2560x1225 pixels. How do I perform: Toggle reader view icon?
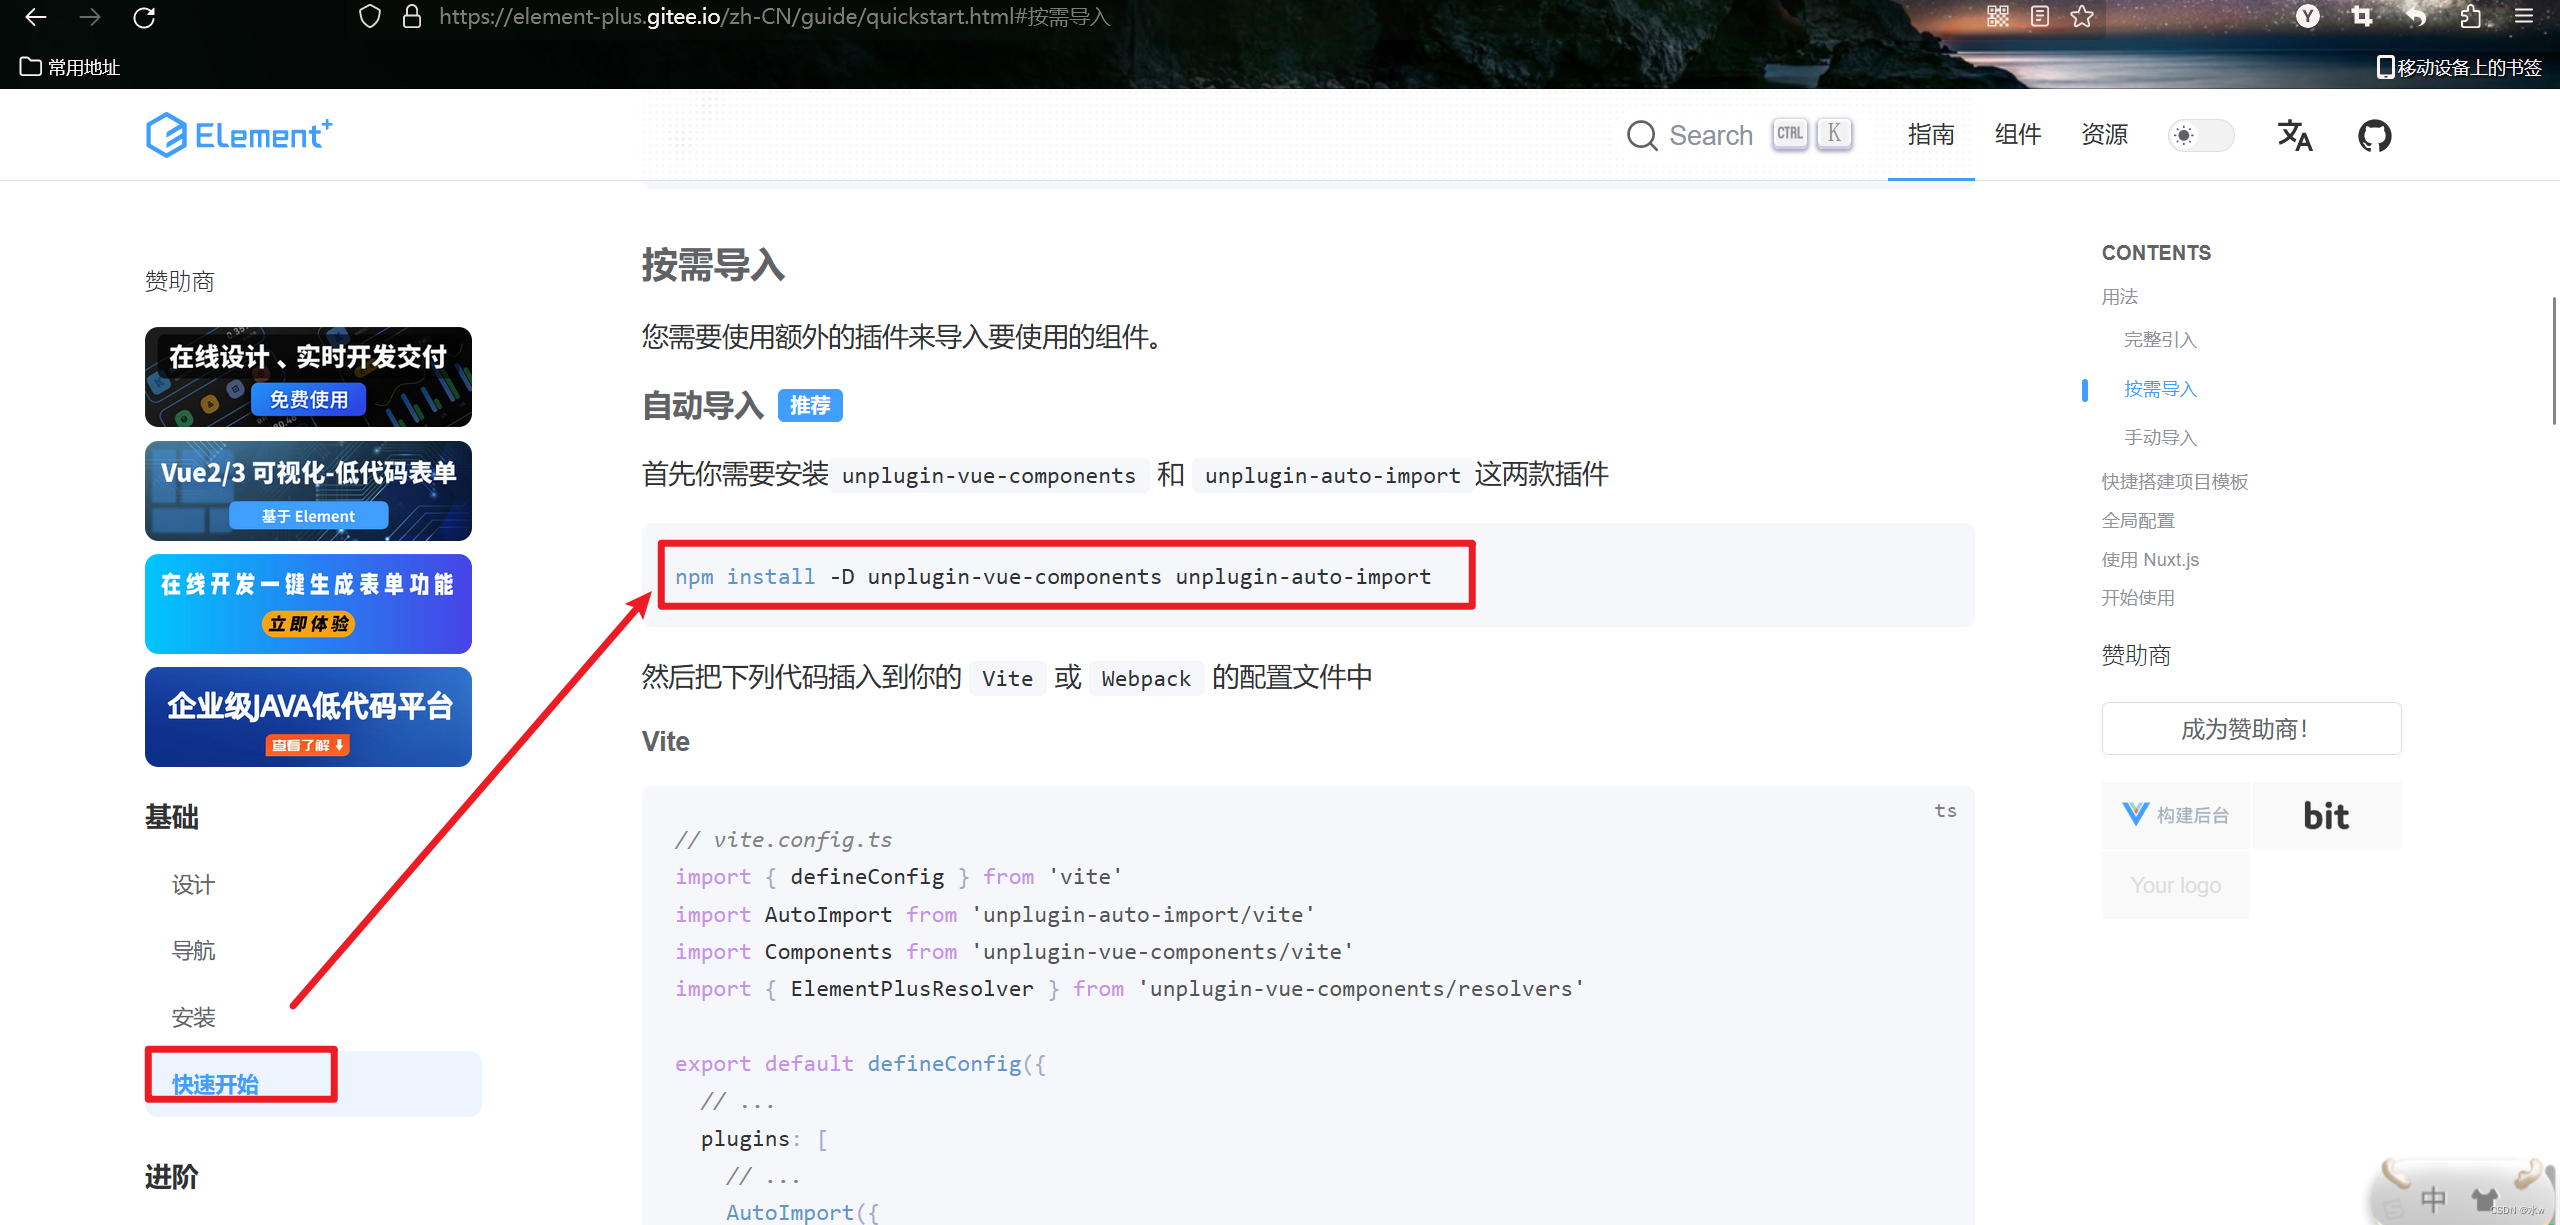(2040, 16)
